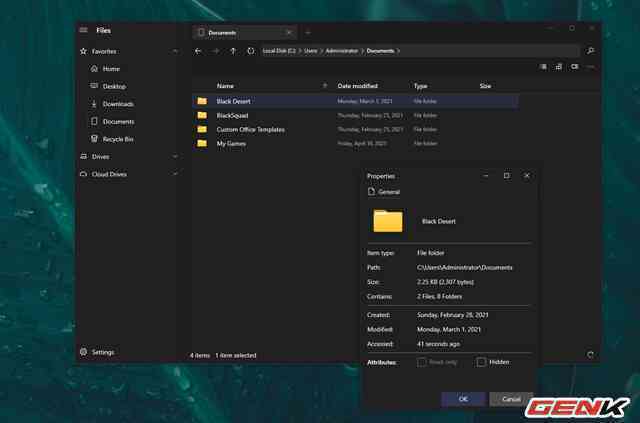Open Downloads in the sidebar

tap(118, 104)
